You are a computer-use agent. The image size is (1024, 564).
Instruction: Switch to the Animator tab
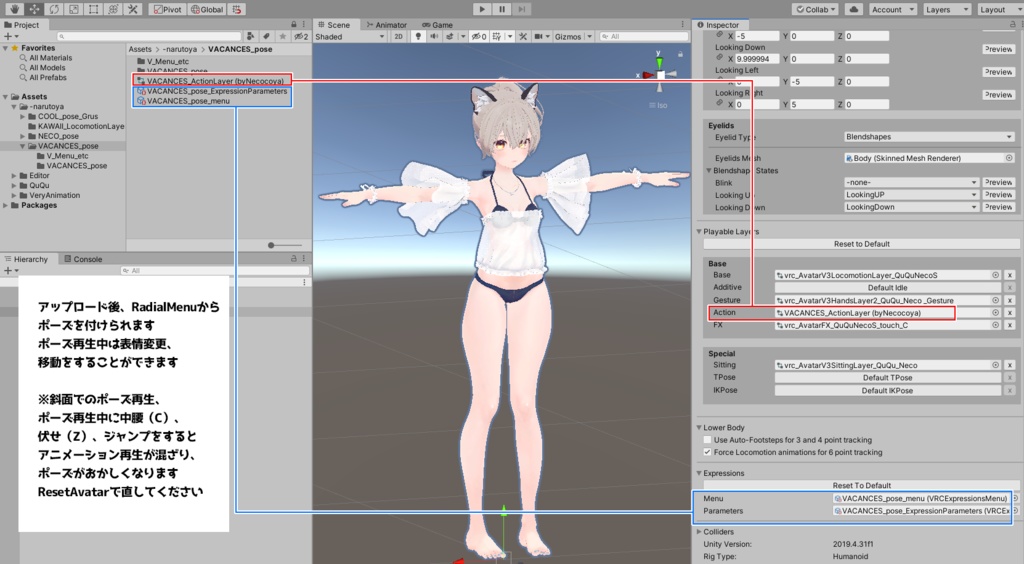tap(387, 24)
